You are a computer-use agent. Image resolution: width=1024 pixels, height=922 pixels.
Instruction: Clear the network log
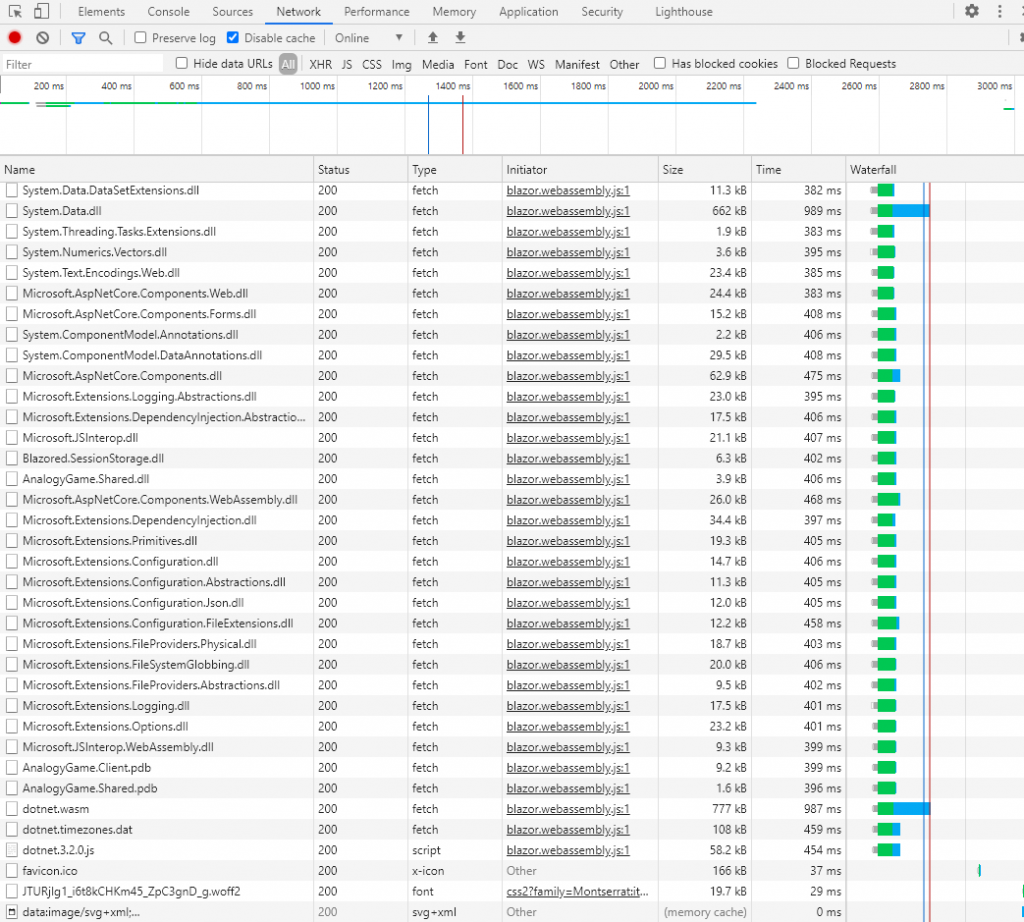(x=43, y=38)
